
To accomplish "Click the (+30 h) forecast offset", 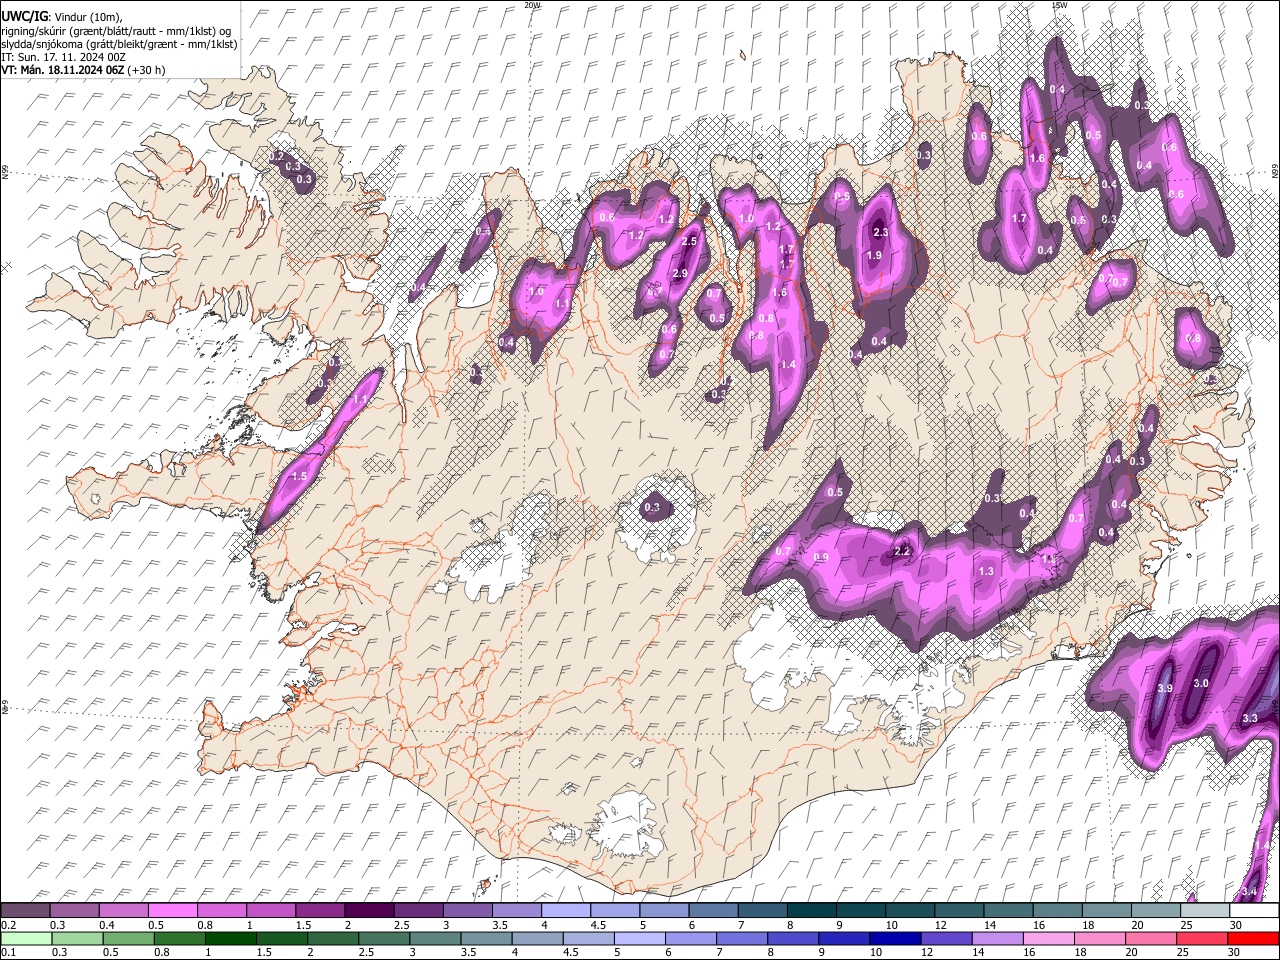I will pos(146,70).
